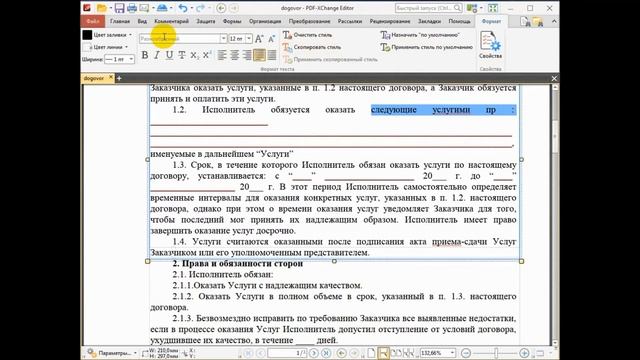640x360 pixels.
Task: Open line width (Ширина) 1 pt dropdown
Action: 131,60
